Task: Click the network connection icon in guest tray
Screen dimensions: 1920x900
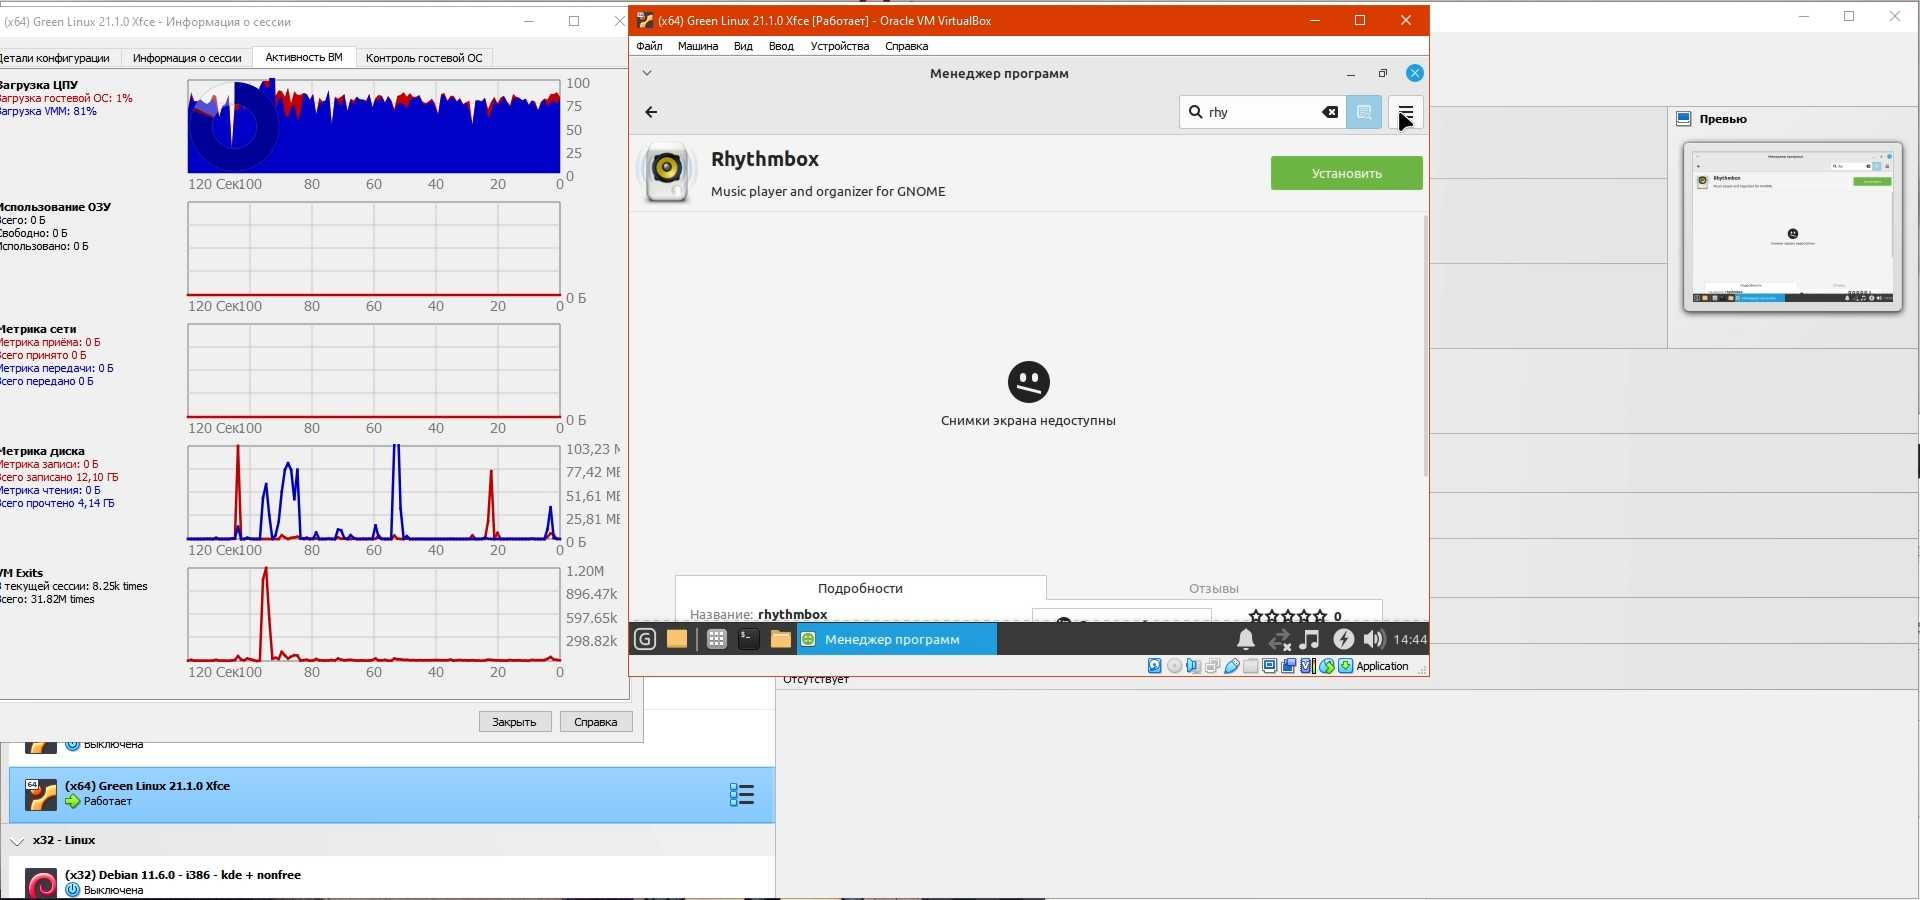Action: pyautogui.click(x=1279, y=640)
